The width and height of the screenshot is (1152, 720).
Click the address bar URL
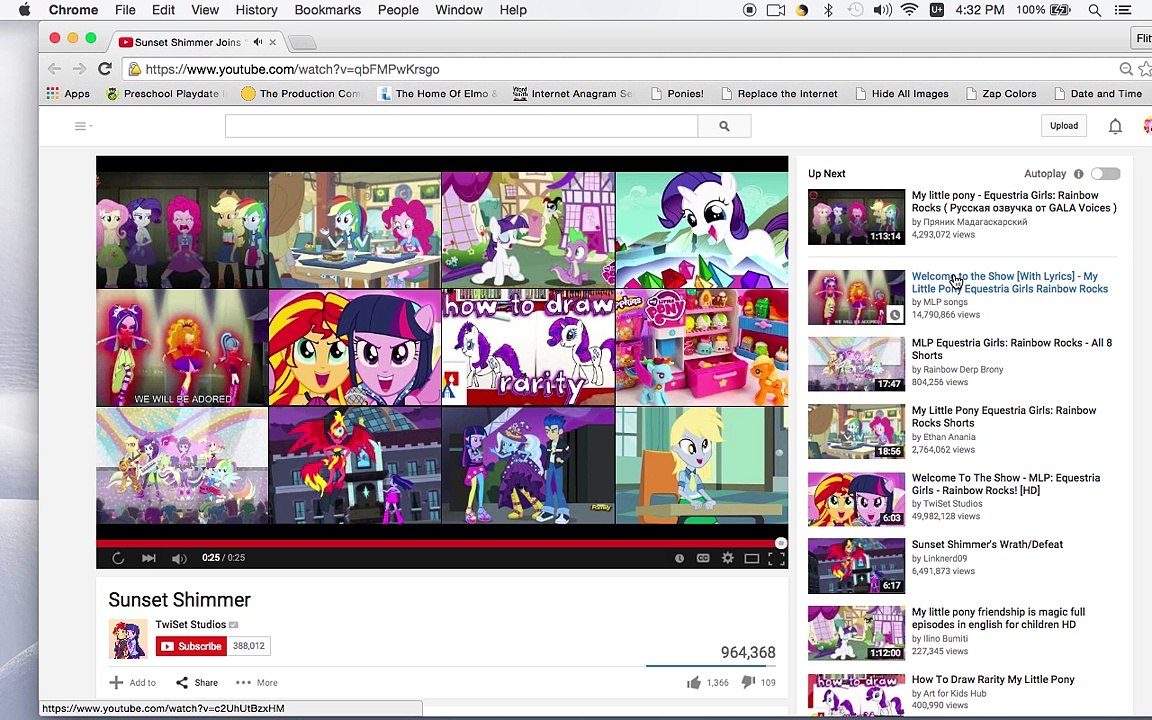pyautogui.click(x=292, y=69)
